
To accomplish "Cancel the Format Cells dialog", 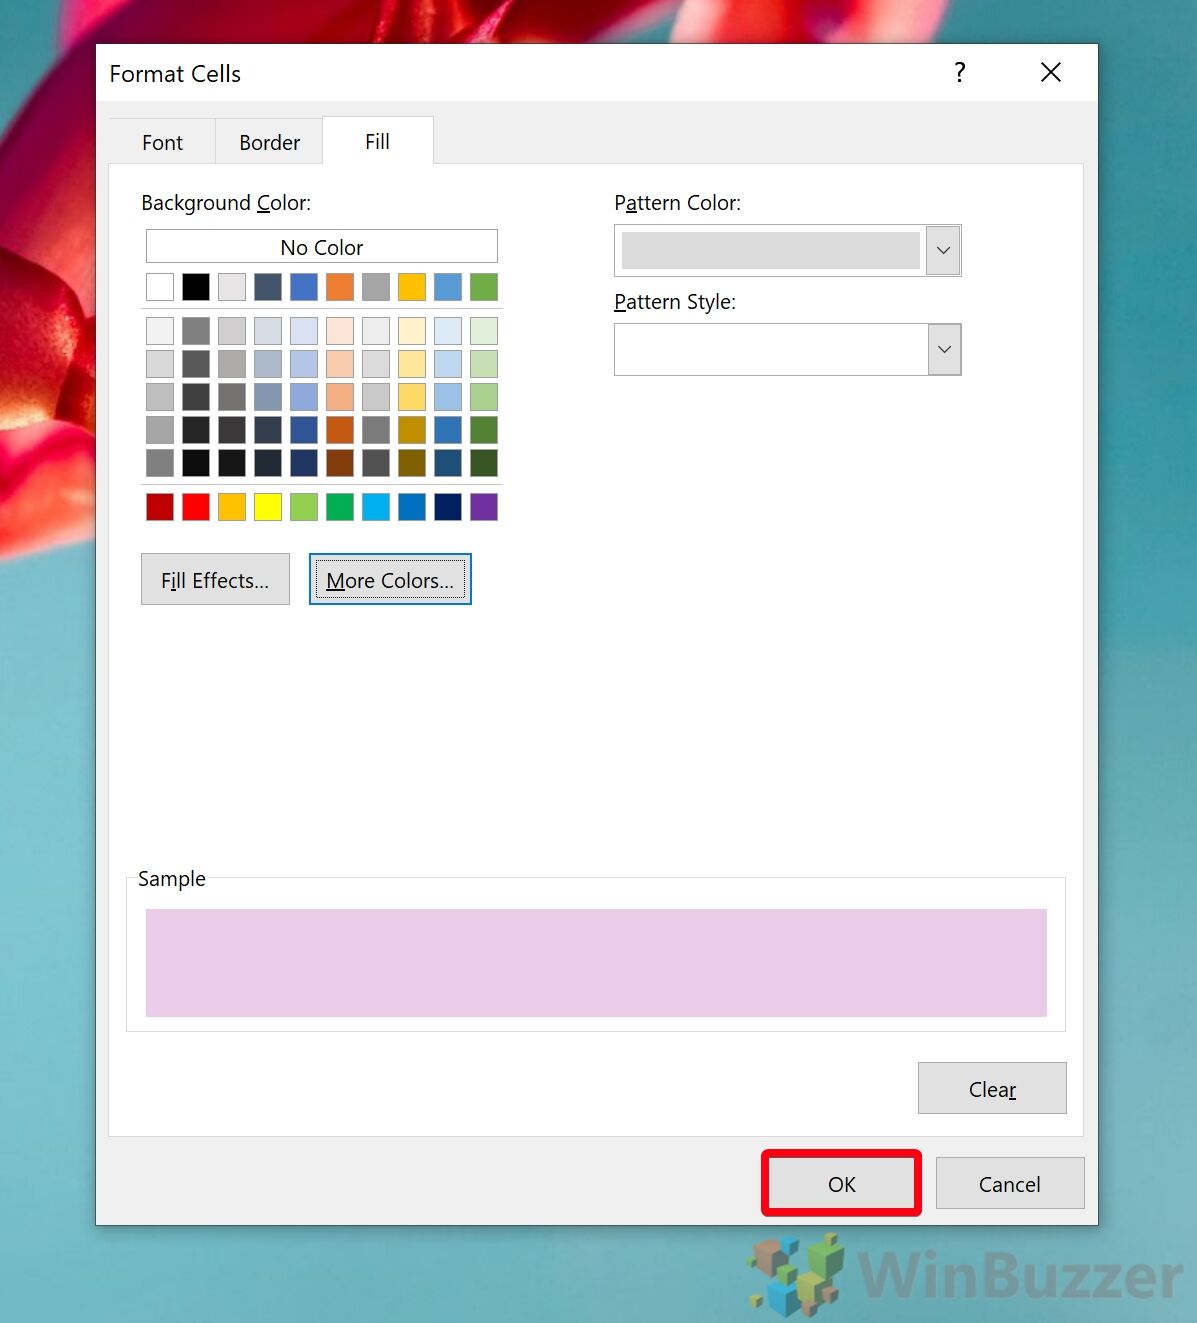I will 1009,1183.
